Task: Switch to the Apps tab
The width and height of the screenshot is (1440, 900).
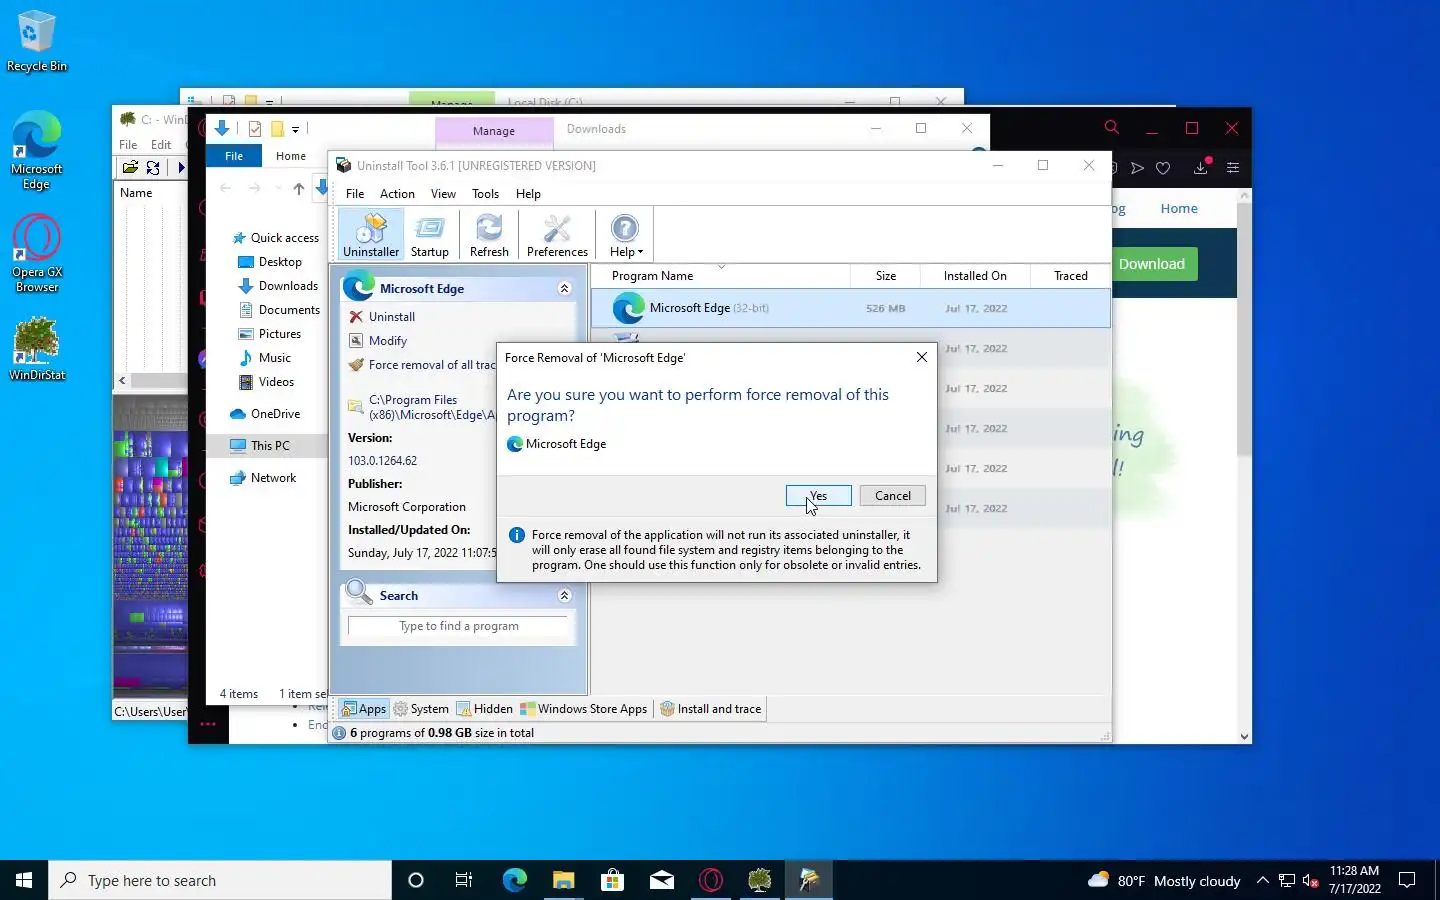Action: [363, 709]
